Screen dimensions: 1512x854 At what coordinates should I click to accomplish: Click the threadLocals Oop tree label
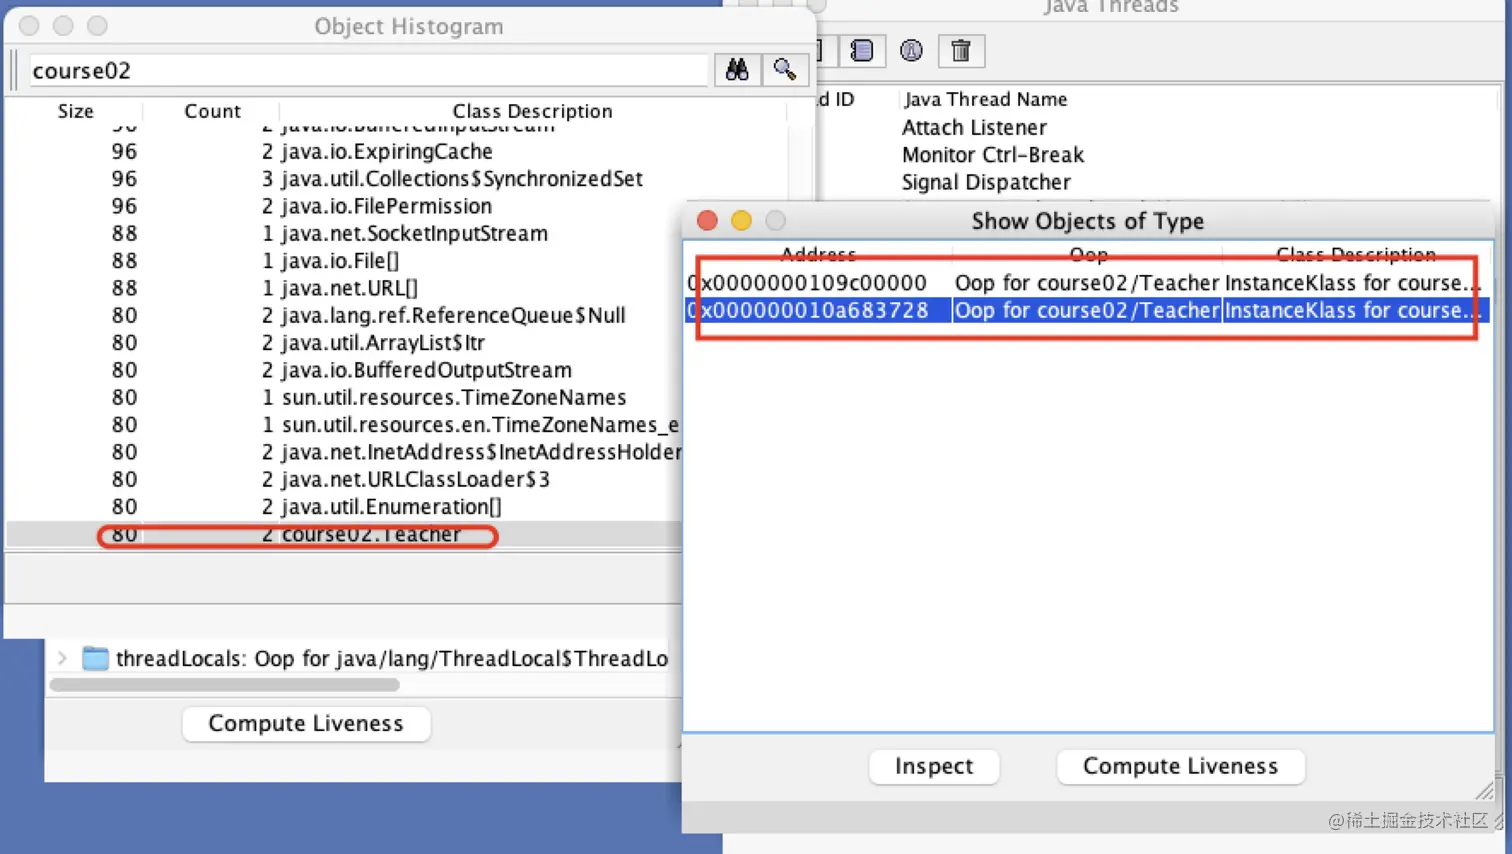[392, 658]
